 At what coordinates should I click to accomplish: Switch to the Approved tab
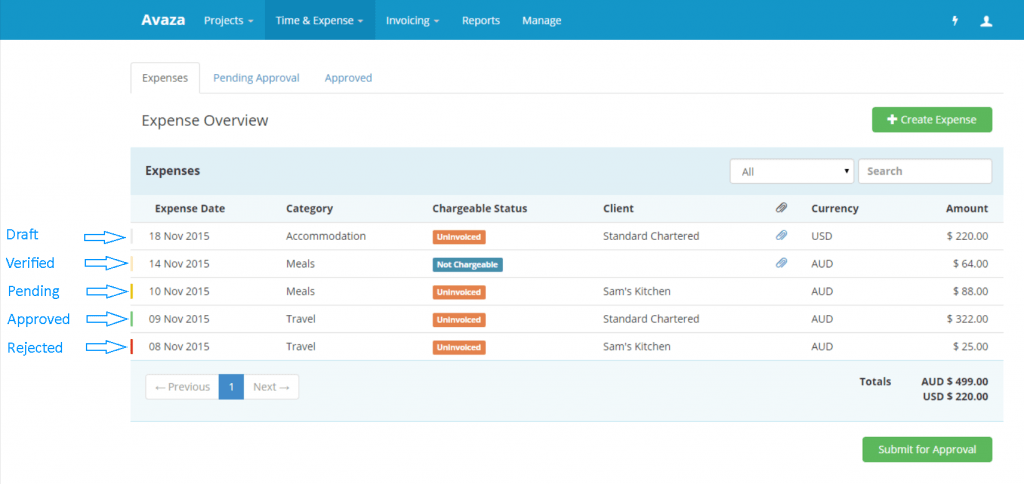click(x=348, y=78)
